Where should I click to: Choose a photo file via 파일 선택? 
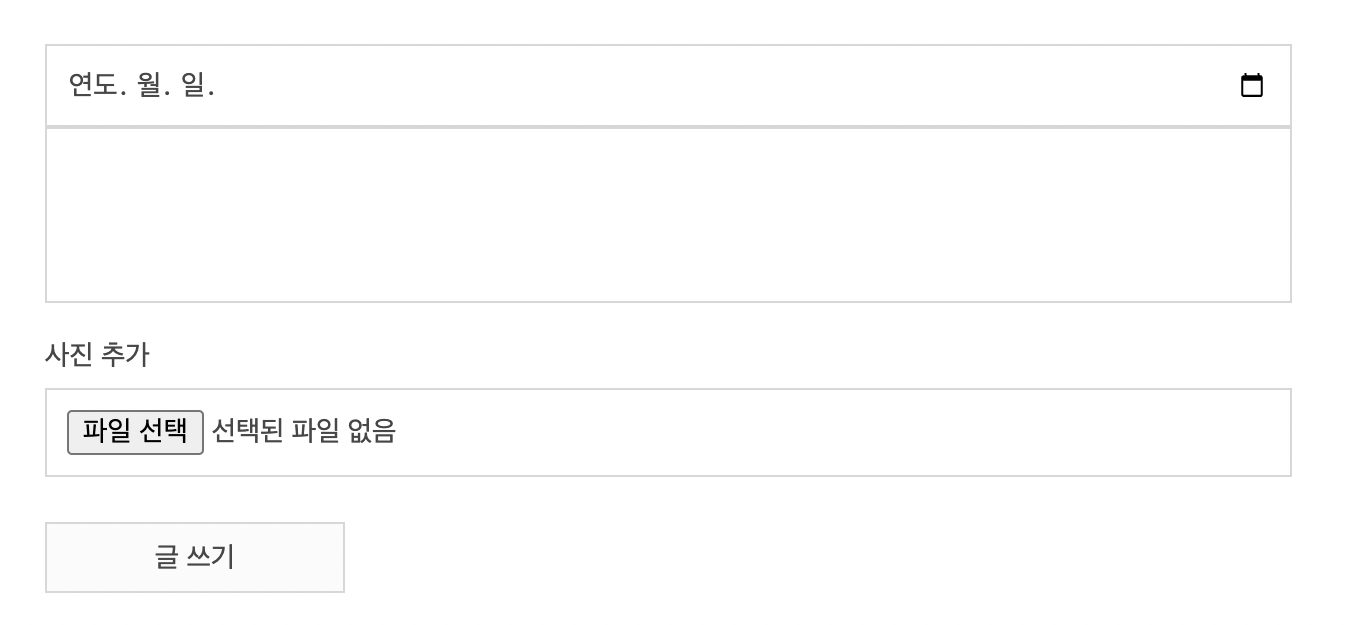pyautogui.click(x=135, y=432)
